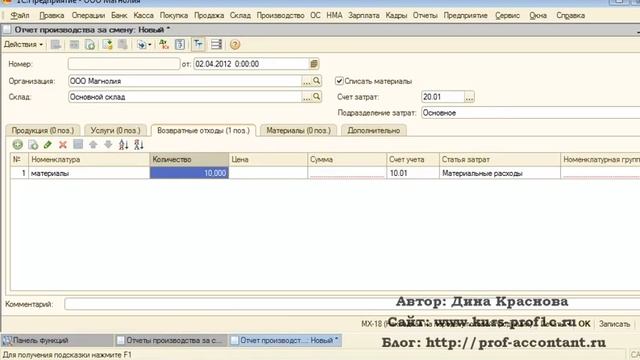The width and height of the screenshot is (640, 360).
Task: Click the post document icon with green arrow
Action: [107, 44]
